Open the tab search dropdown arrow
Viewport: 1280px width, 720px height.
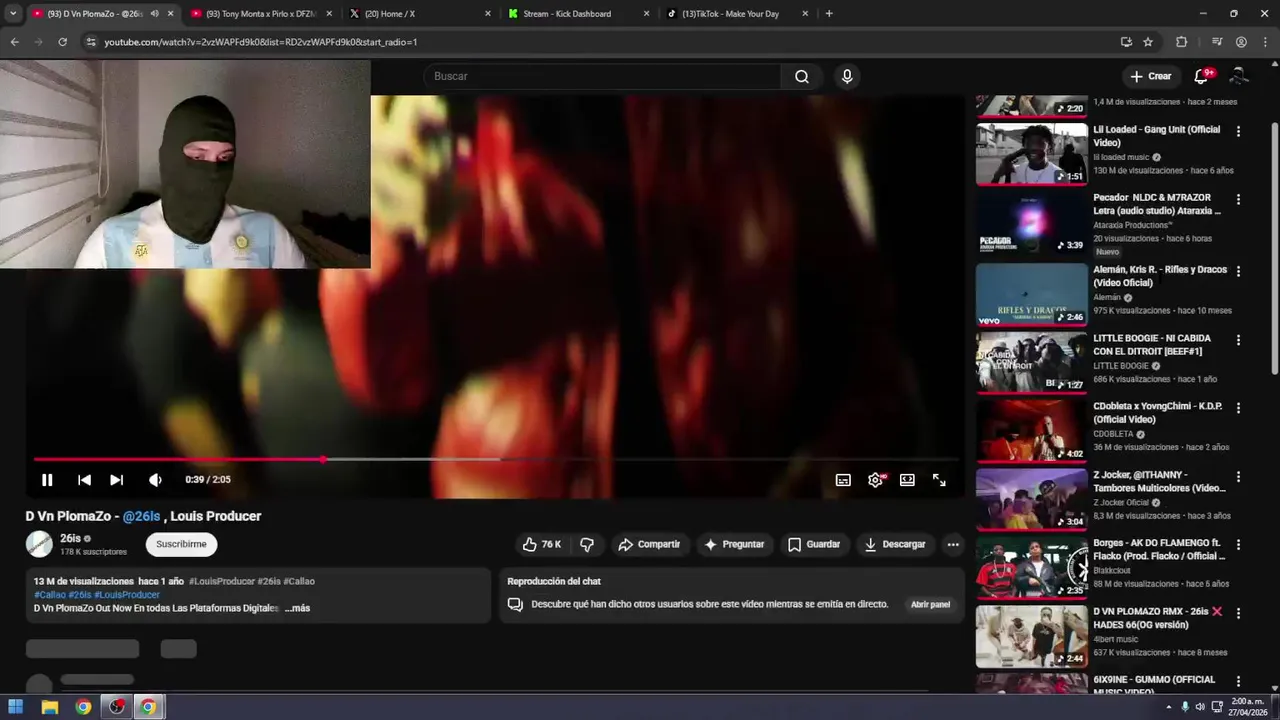click(13, 14)
